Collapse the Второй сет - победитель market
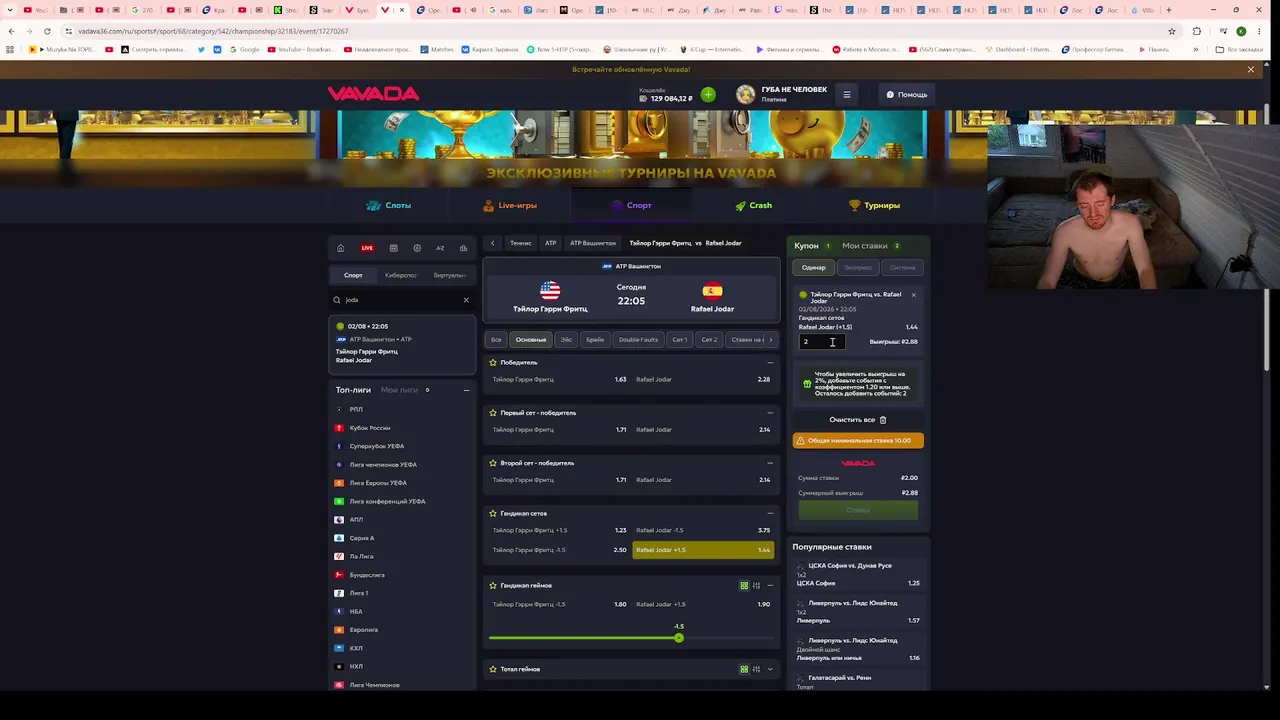Screen dimensions: 1280x720 point(770,463)
